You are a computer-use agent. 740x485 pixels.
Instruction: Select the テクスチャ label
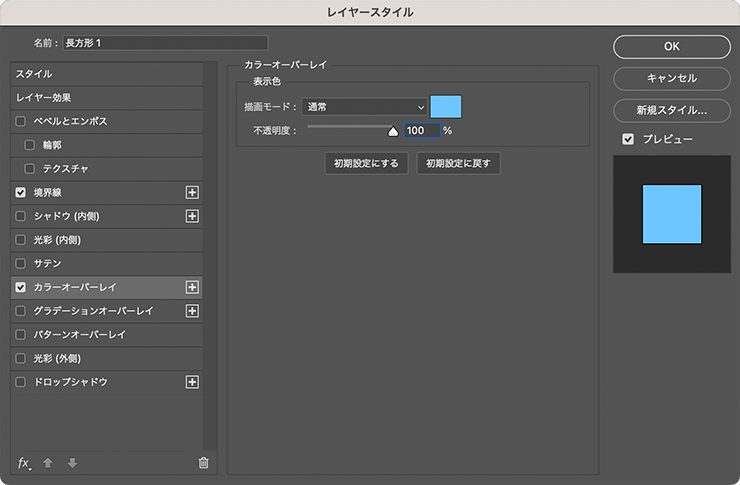[66, 168]
